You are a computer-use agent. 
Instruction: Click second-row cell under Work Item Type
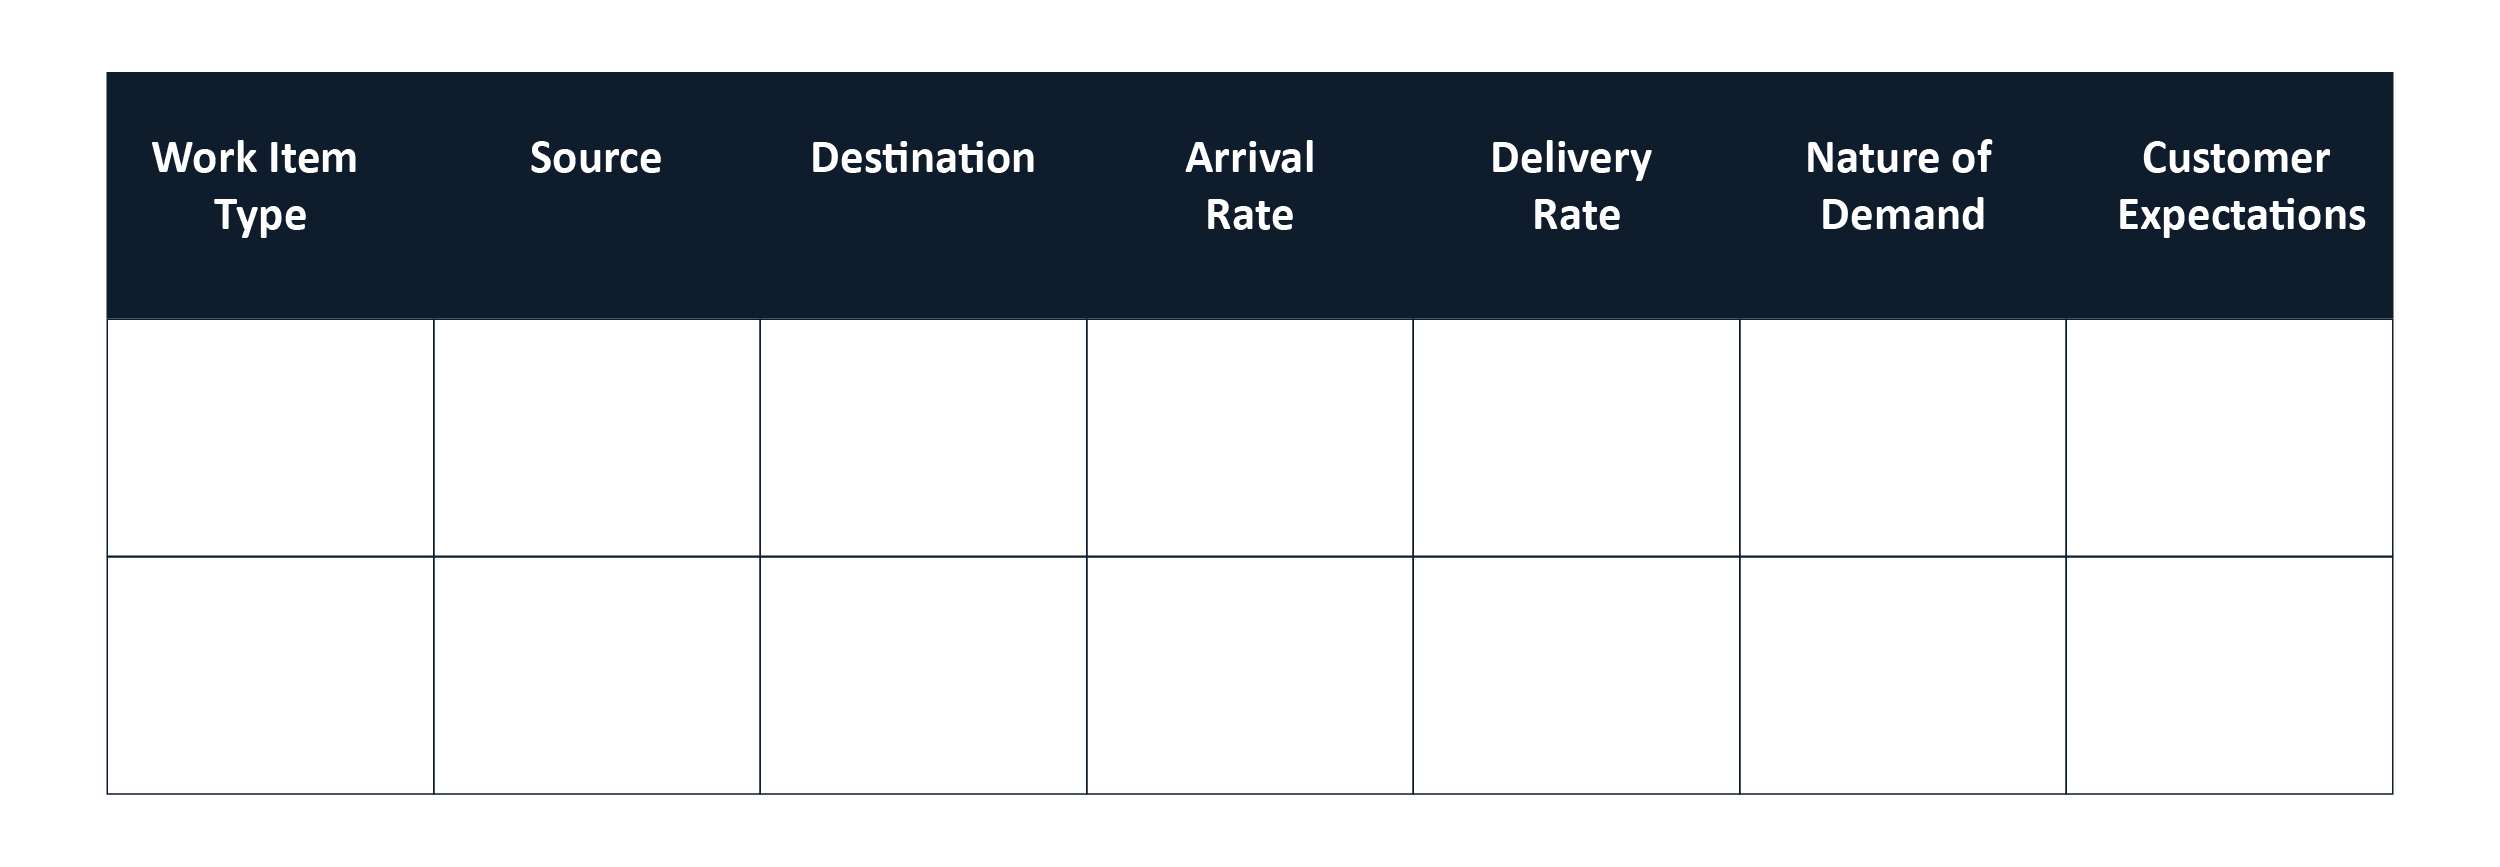(270, 675)
